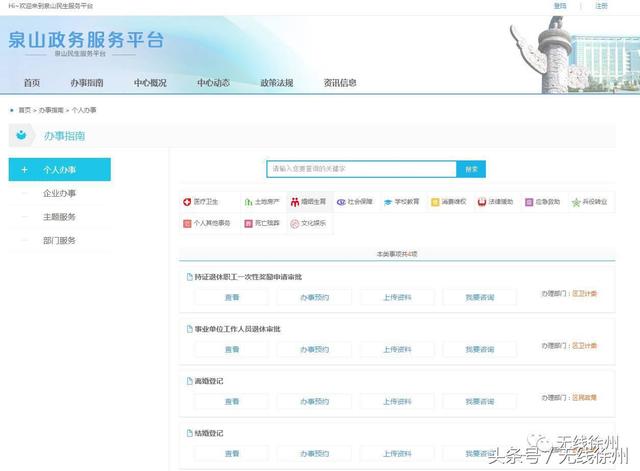Select 主题服务 in the left sidebar
This screenshot has width=640, height=471.
point(60,217)
